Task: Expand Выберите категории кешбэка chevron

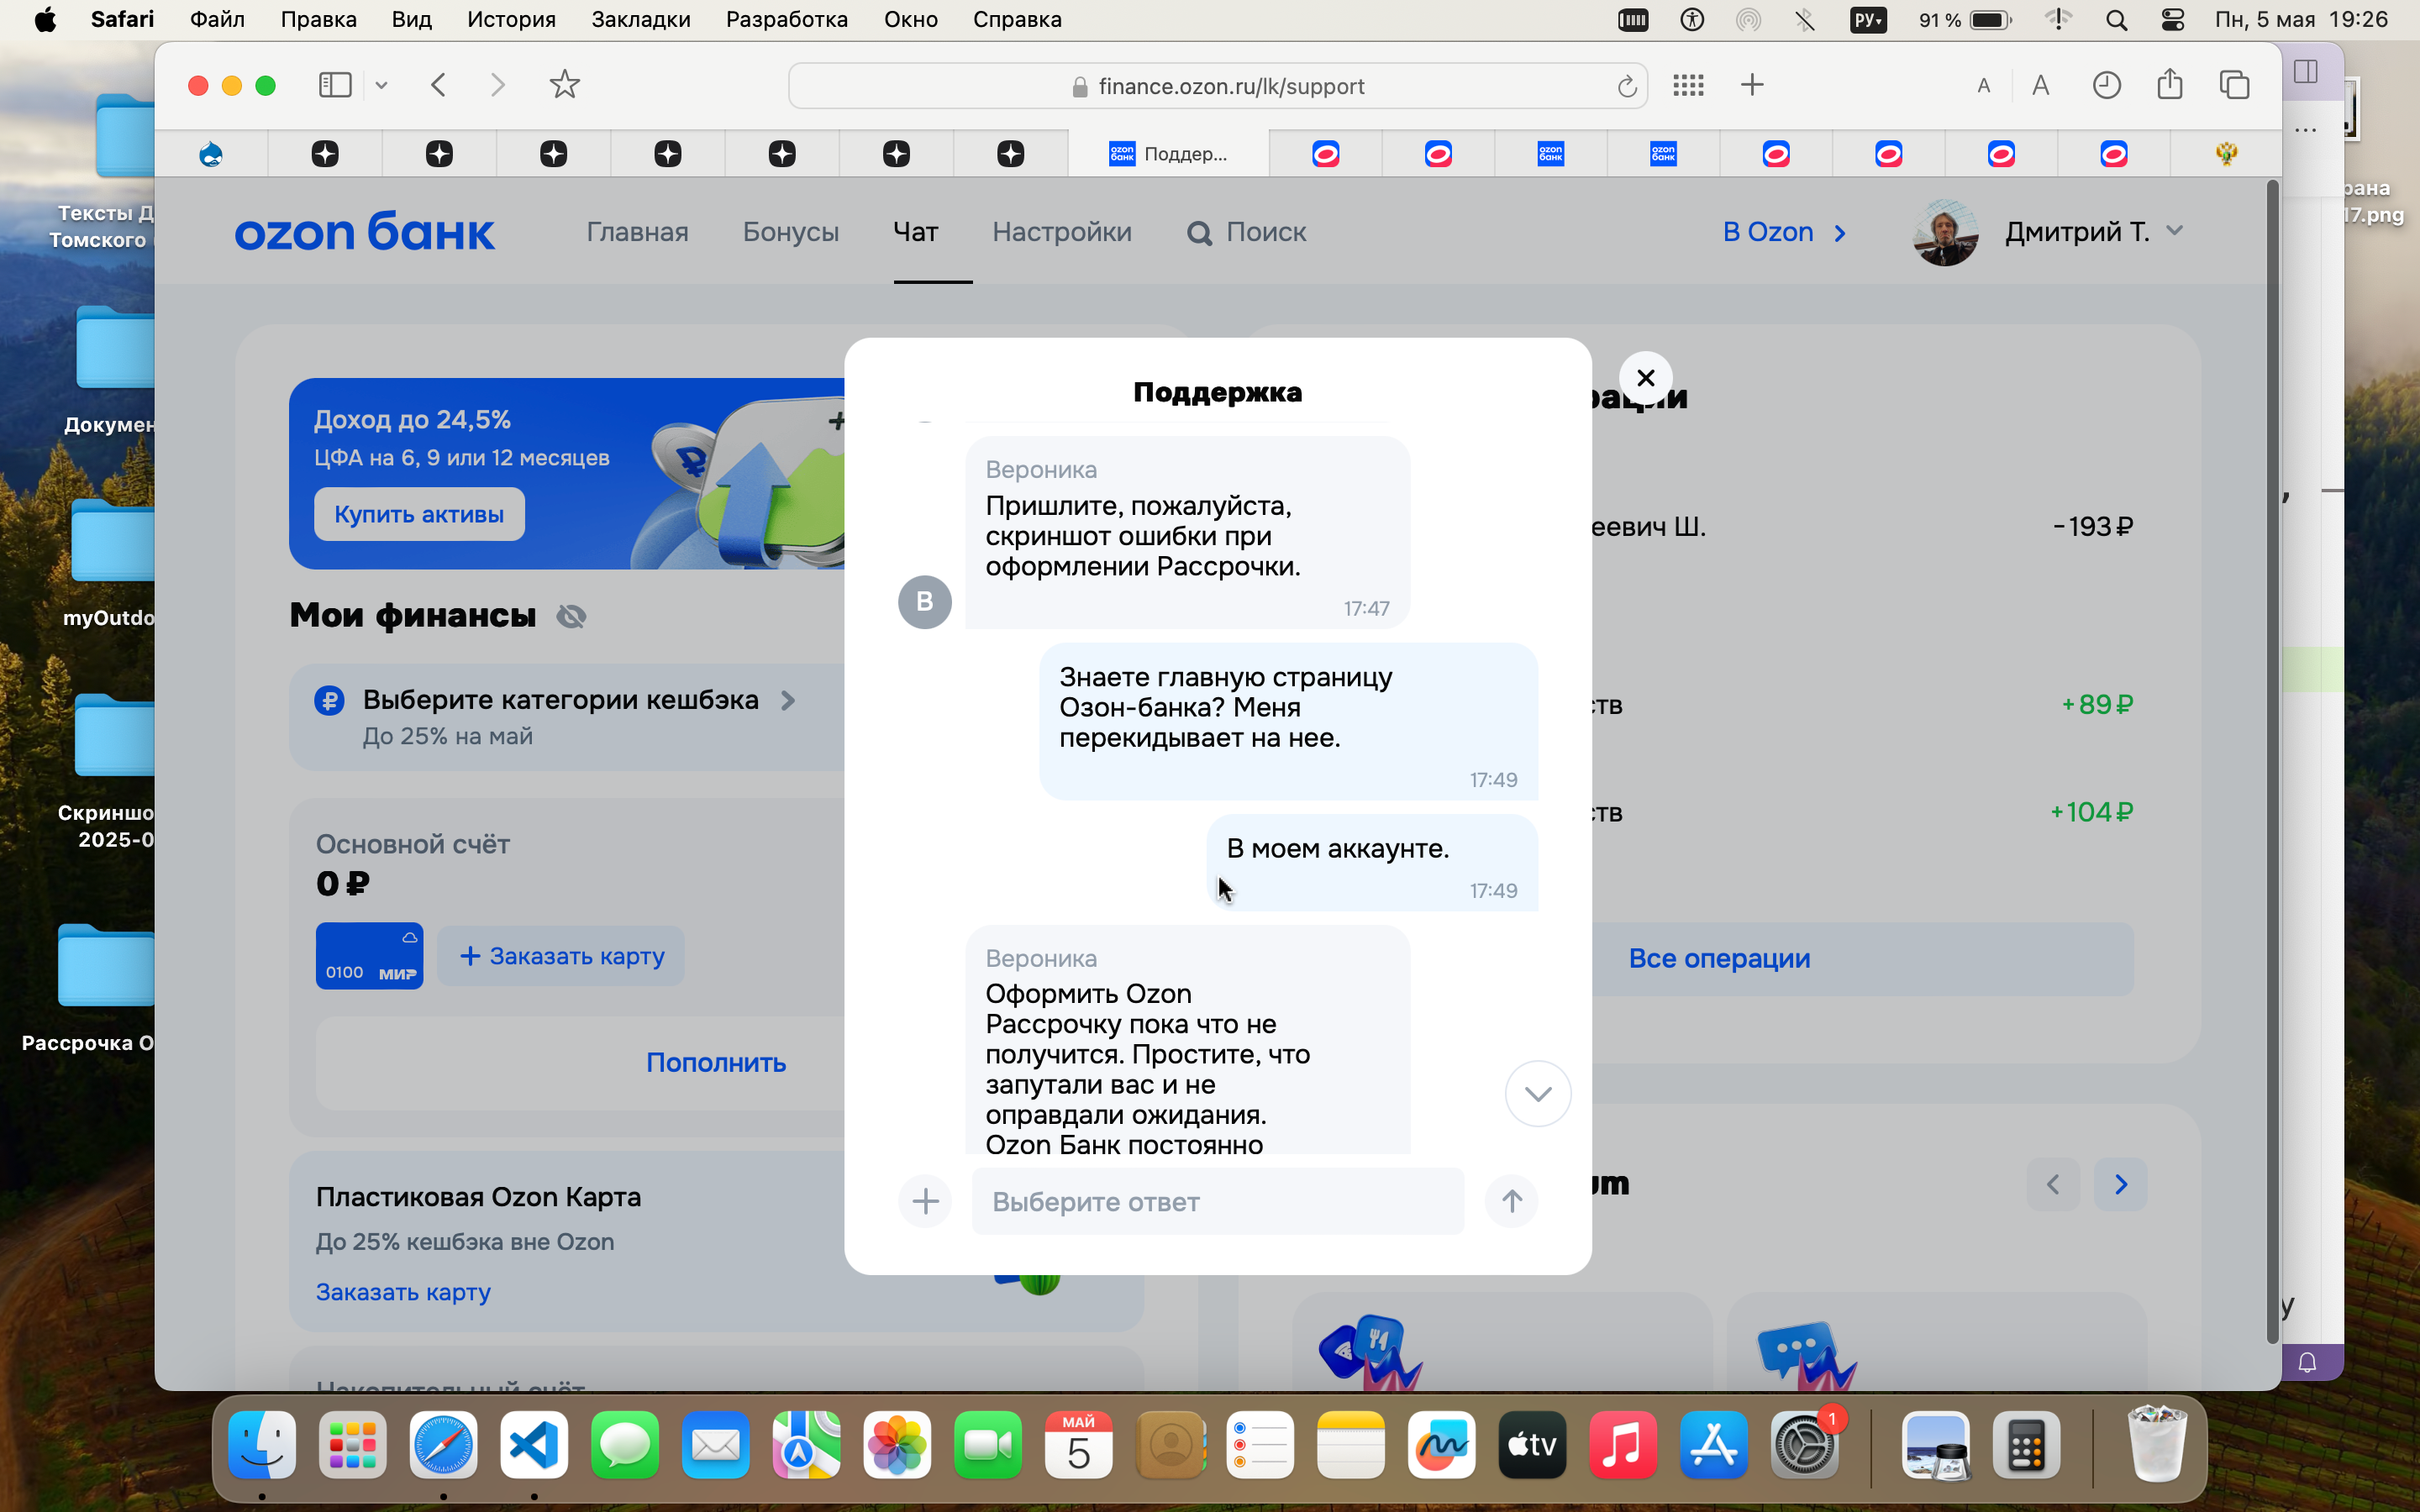Action: [x=788, y=700]
